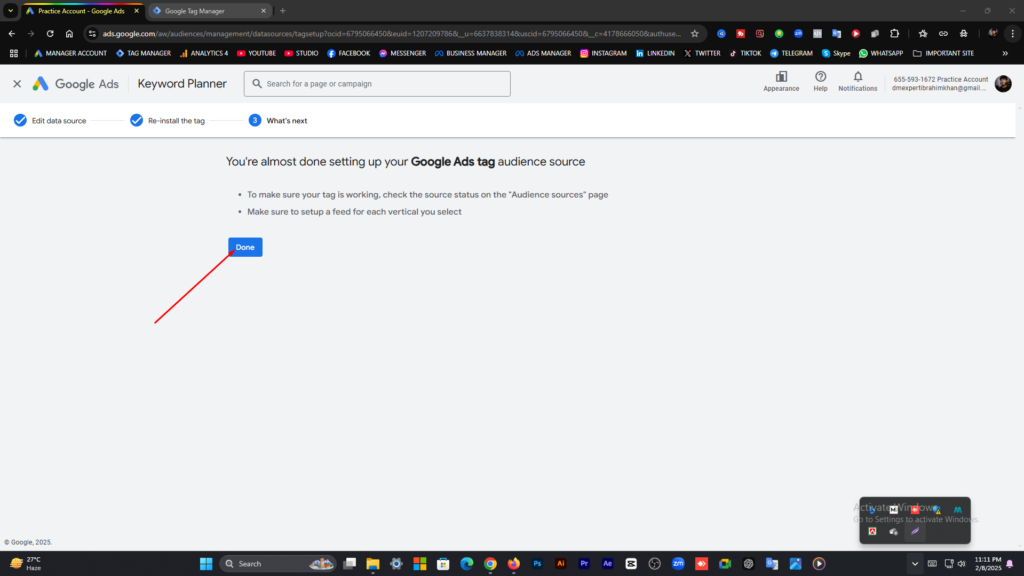Open the volume control in system tray

961,564
